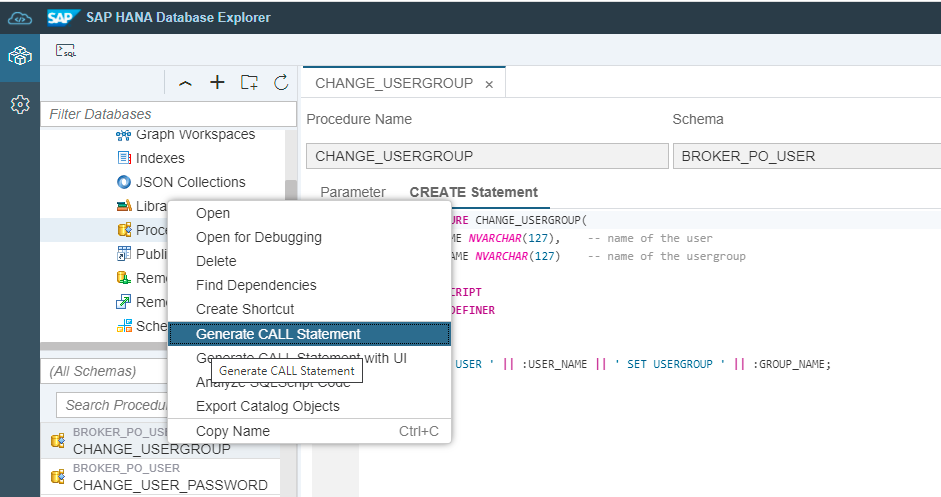Click 'SET USERGROUP' in the code
Image resolution: width=941 pixels, height=497 pixels.
click(669, 364)
